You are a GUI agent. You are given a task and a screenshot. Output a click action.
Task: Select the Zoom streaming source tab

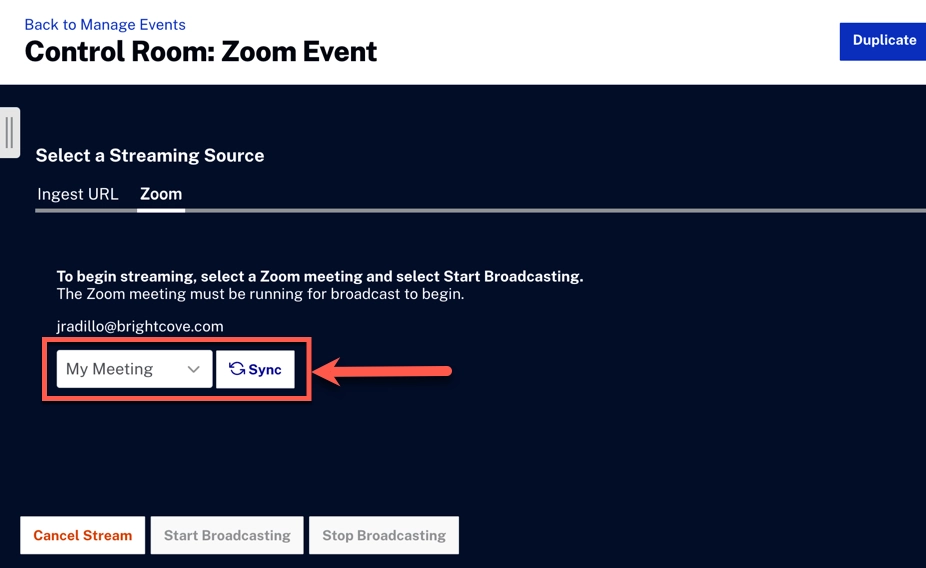click(x=161, y=194)
